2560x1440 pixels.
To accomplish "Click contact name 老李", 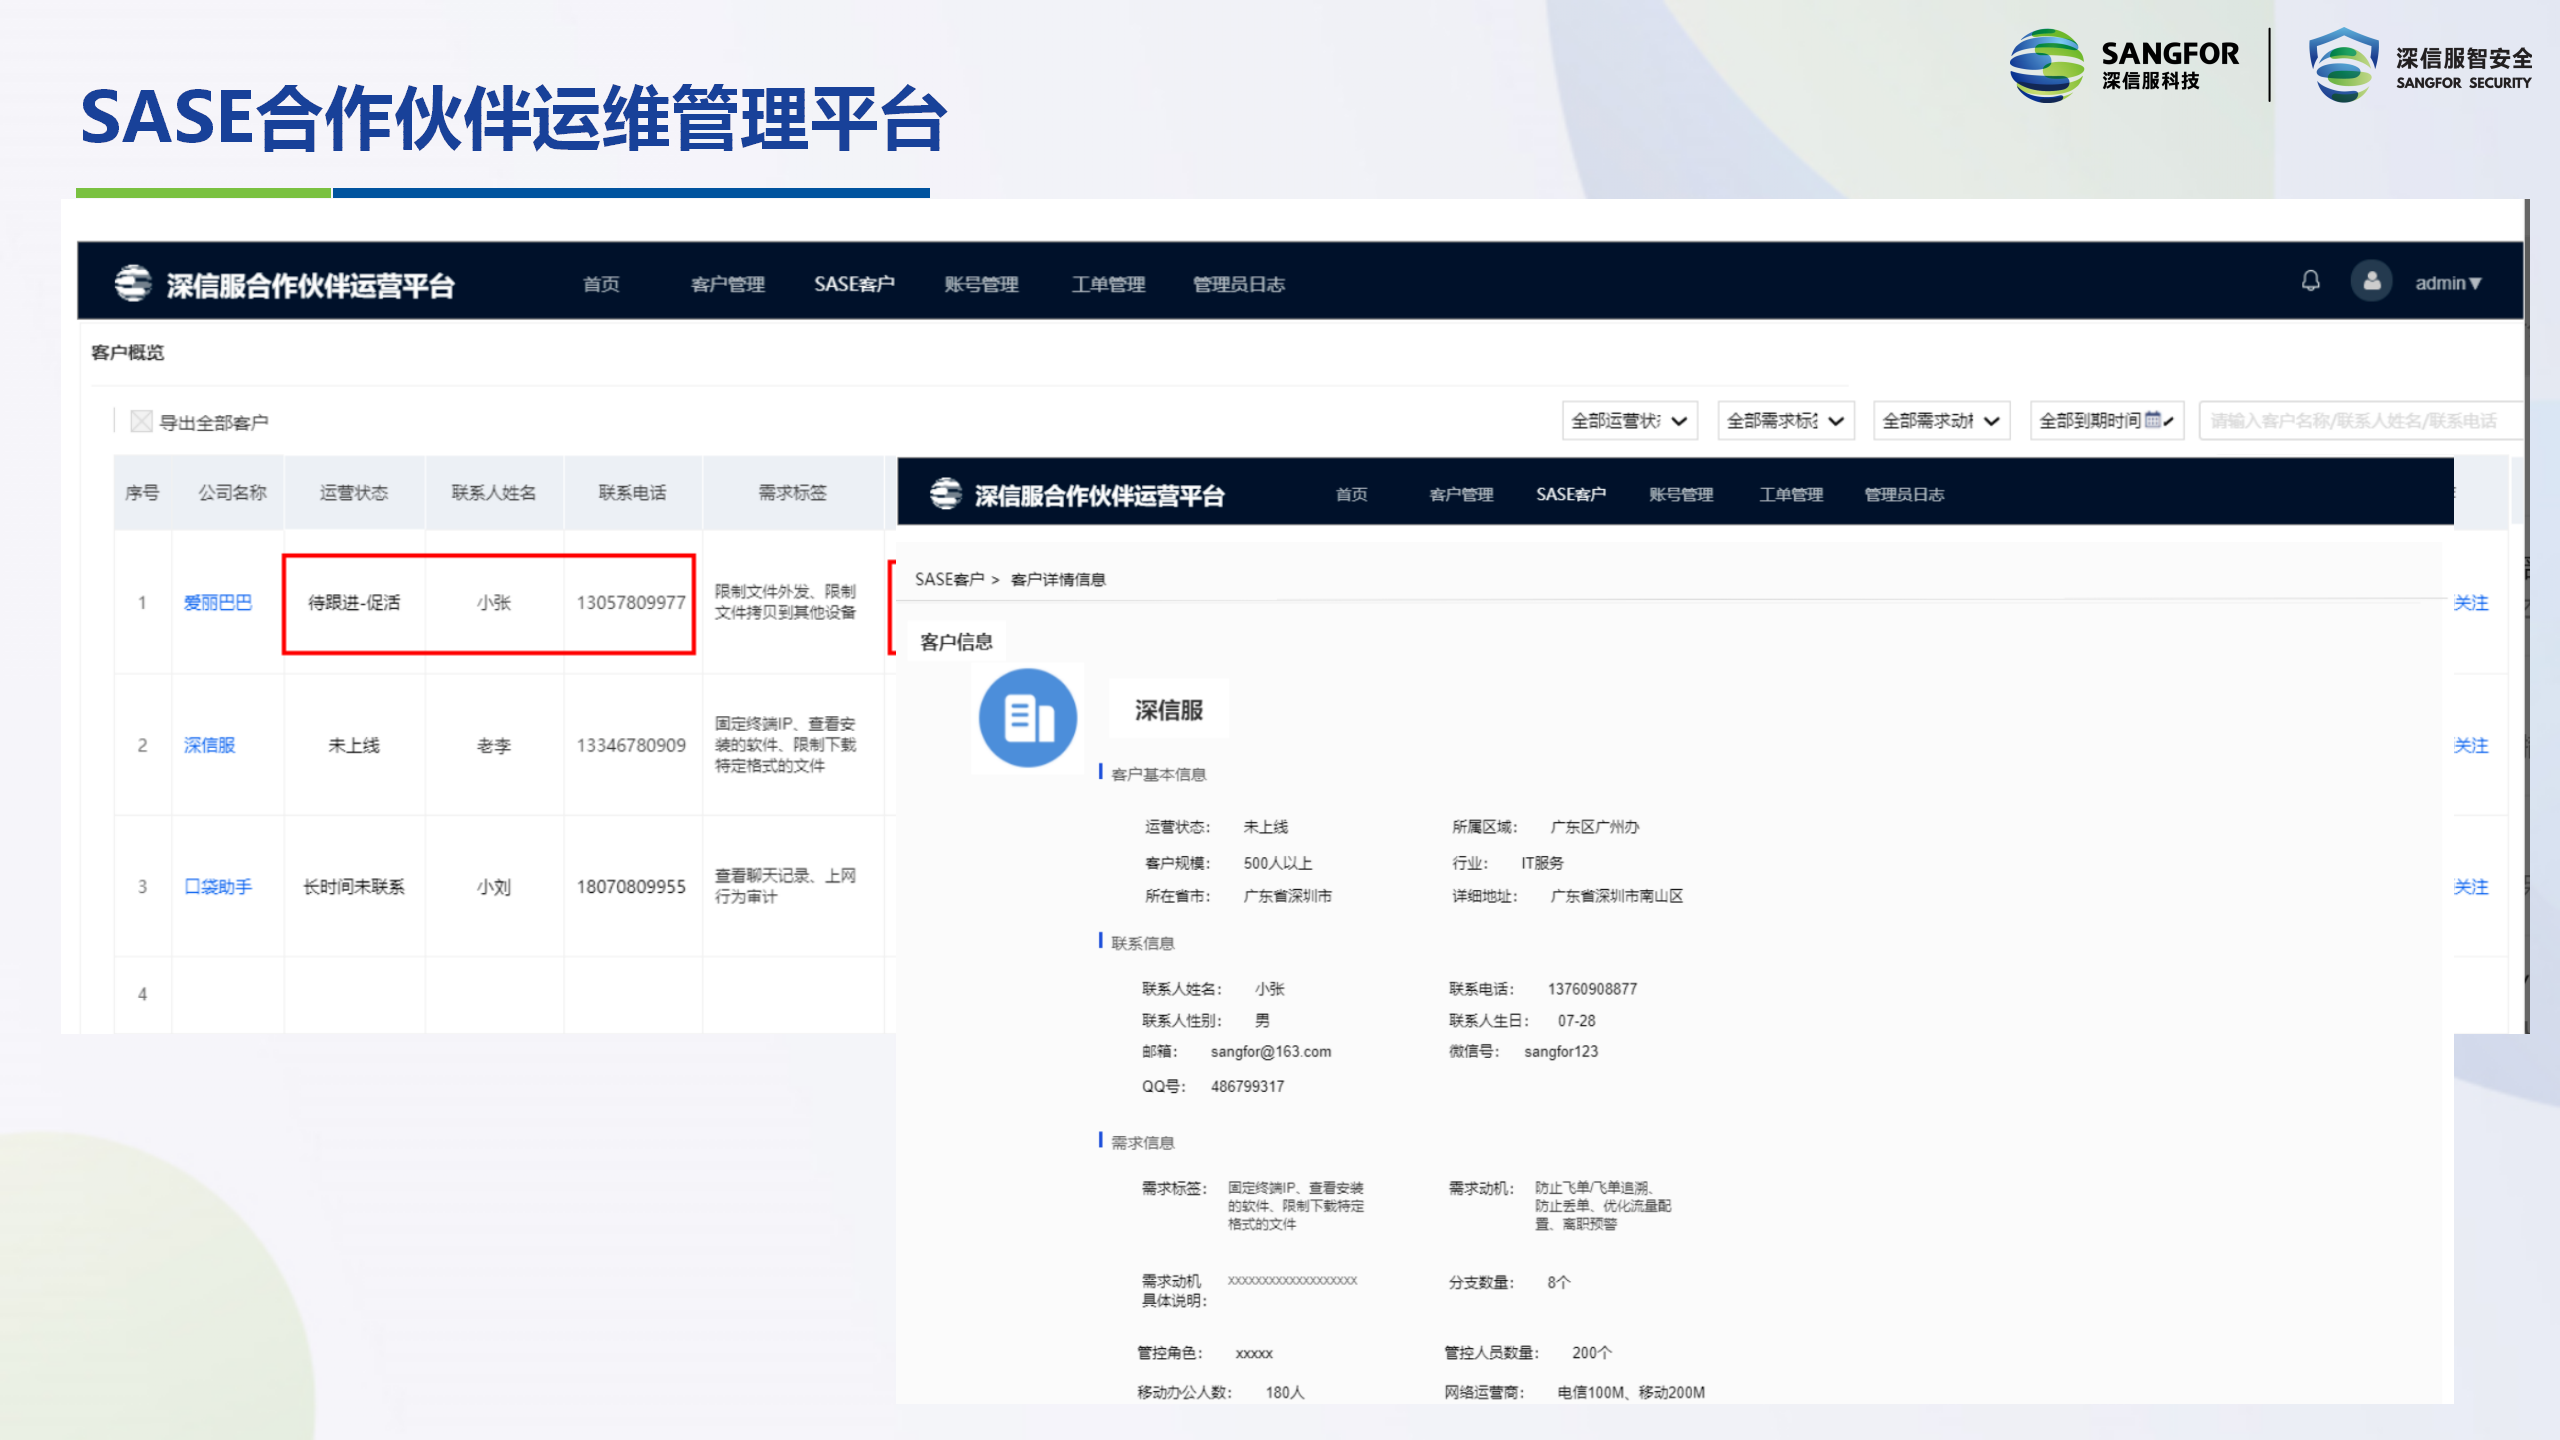I will [x=493, y=745].
